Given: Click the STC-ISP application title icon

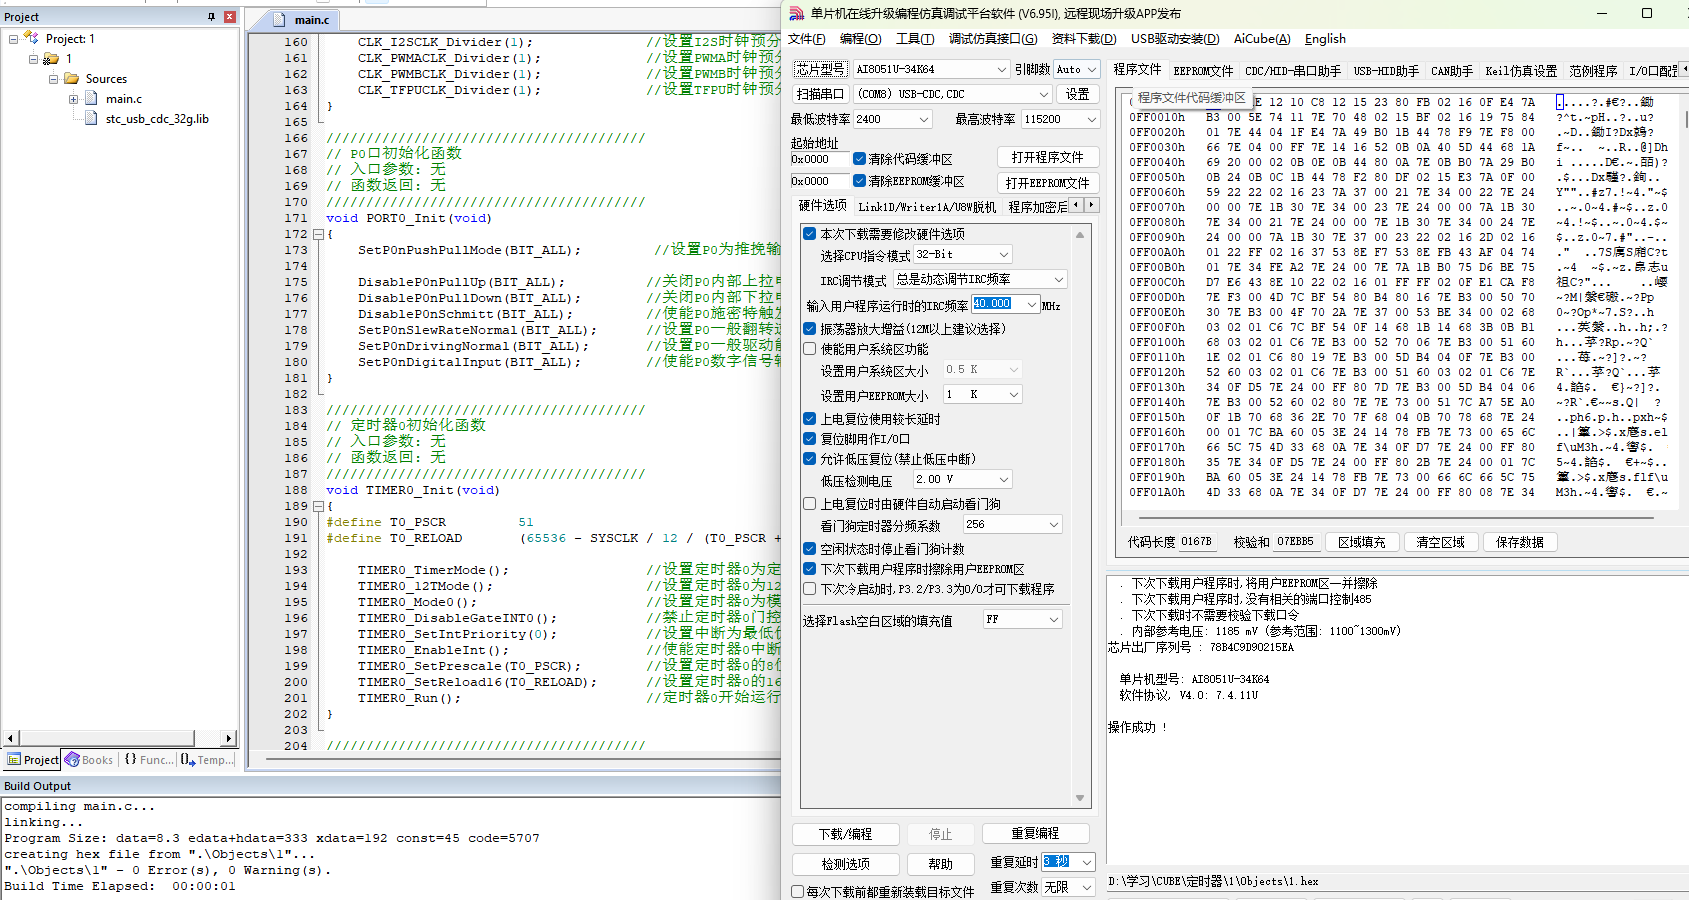Looking at the screenshot, I should click(x=796, y=13).
